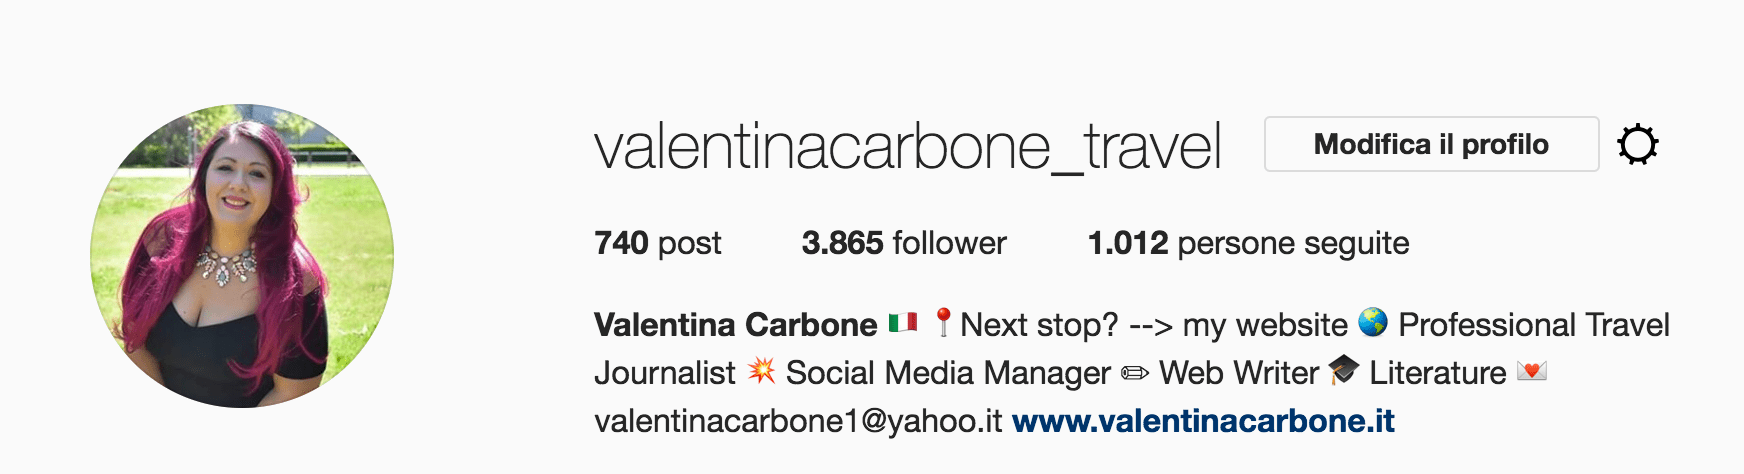
Task: Click the Social Media Manager text
Action: [x=948, y=373]
